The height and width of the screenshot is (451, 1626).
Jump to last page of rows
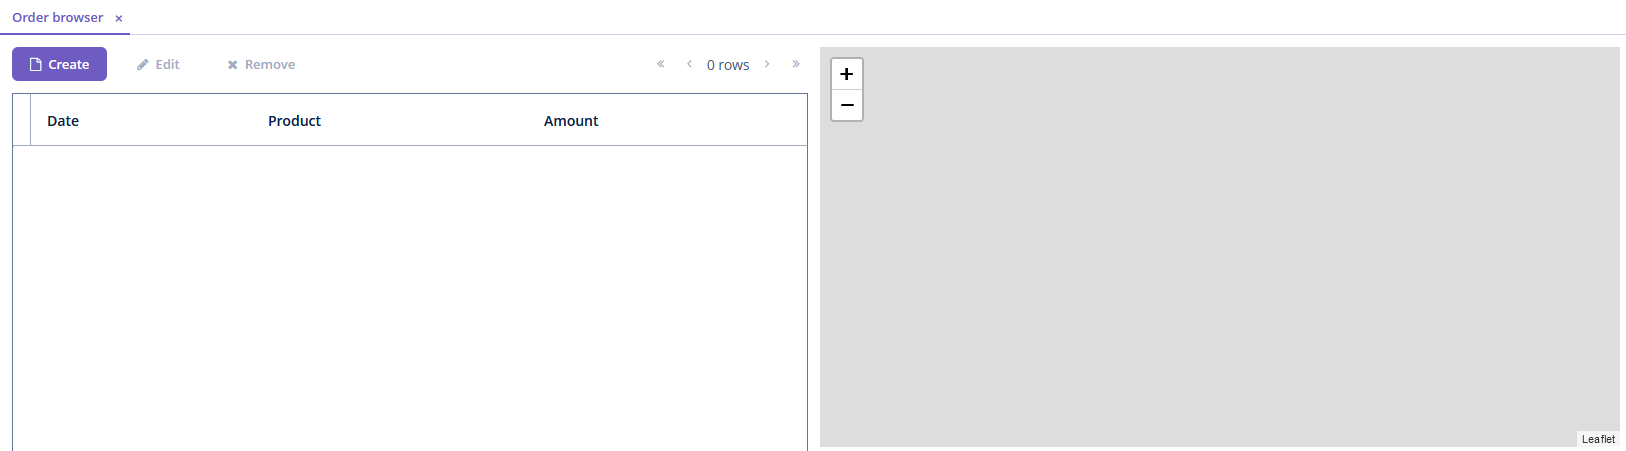[x=796, y=64]
